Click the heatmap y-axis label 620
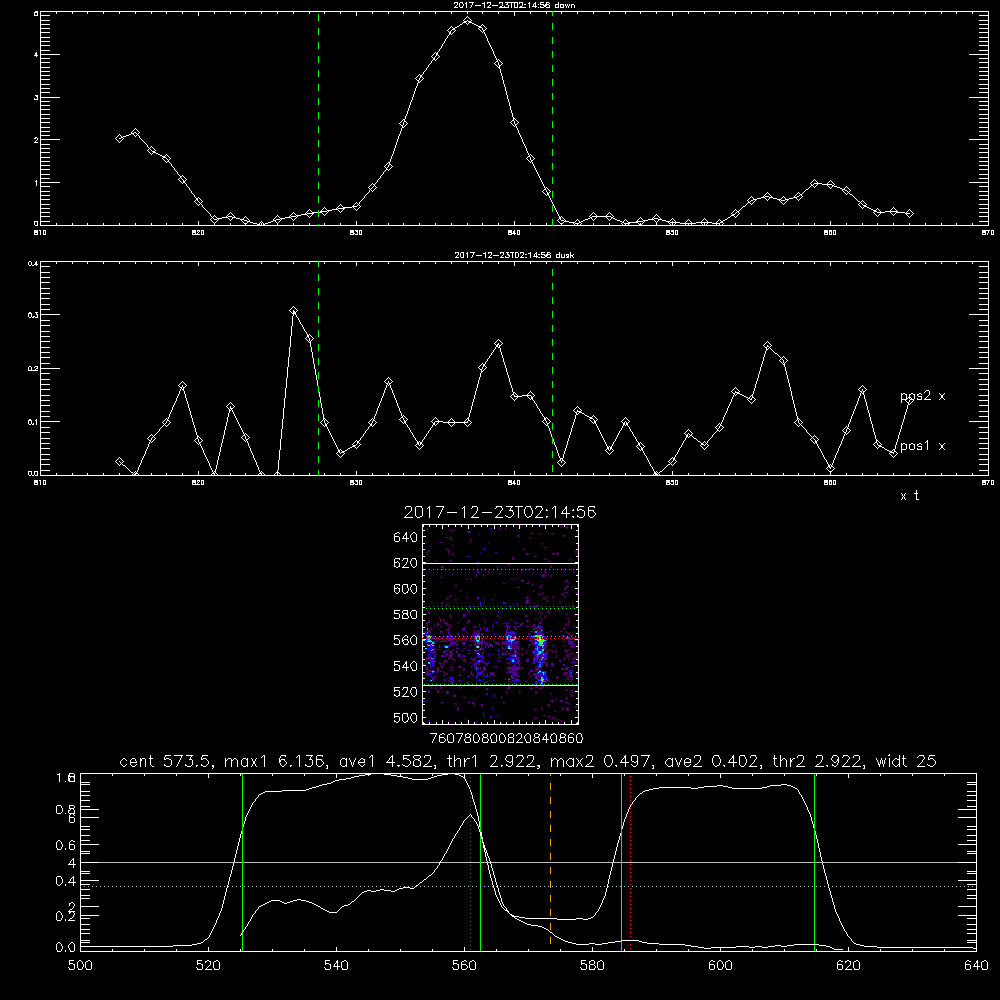 tap(406, 563)
